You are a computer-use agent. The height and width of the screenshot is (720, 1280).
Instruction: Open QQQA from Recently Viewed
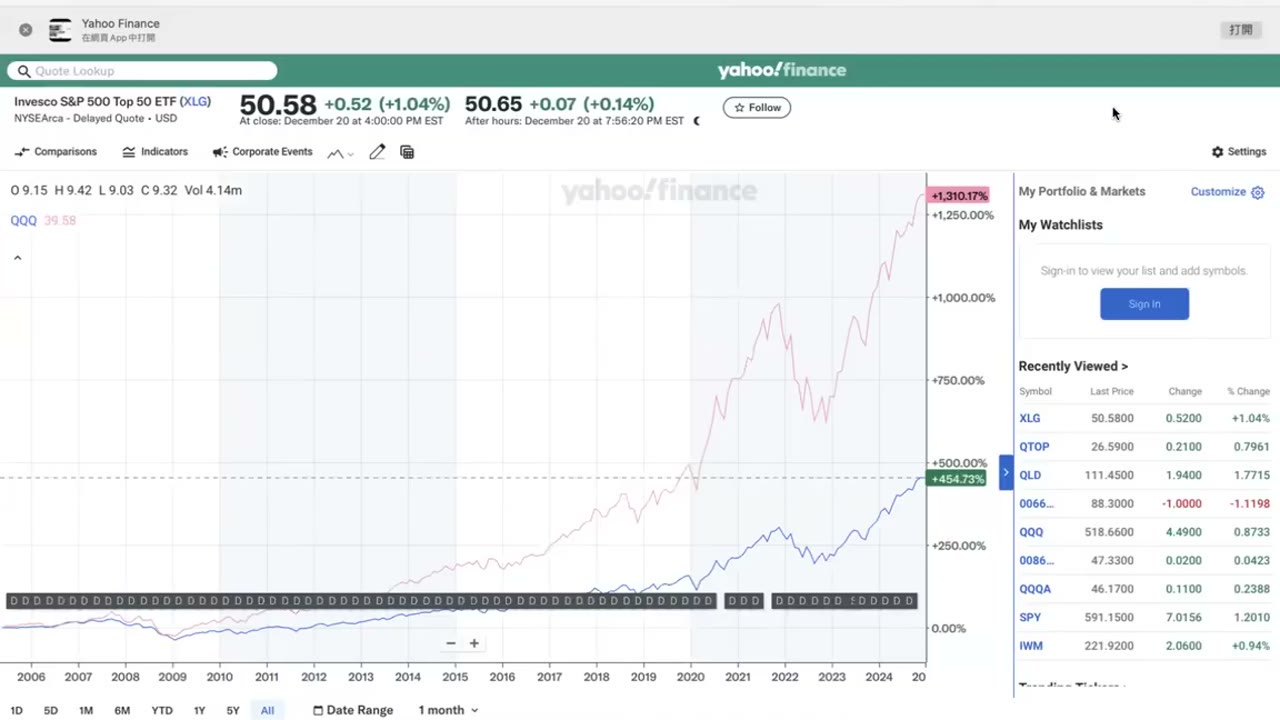[x=1035, y=589]
